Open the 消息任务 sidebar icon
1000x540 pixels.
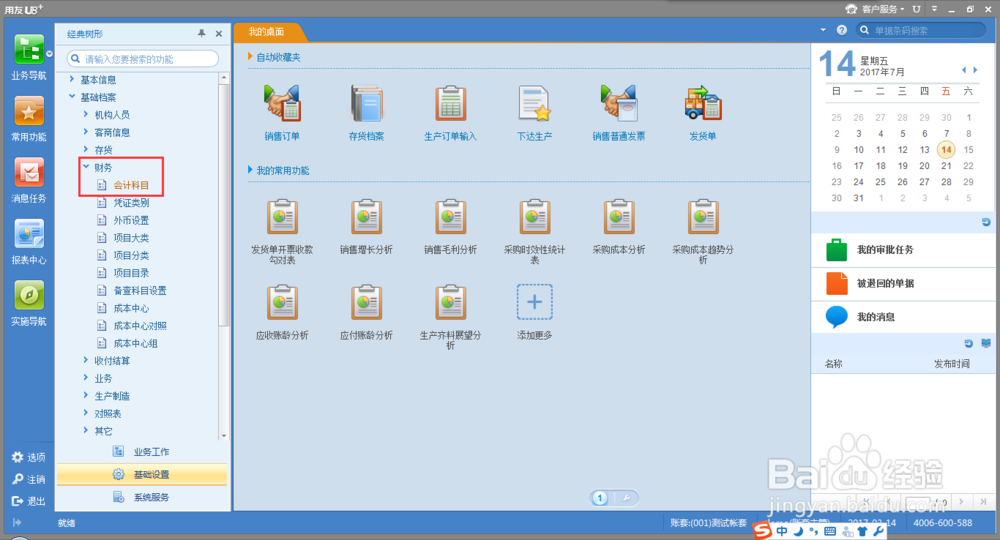click(x=29, y=173)
